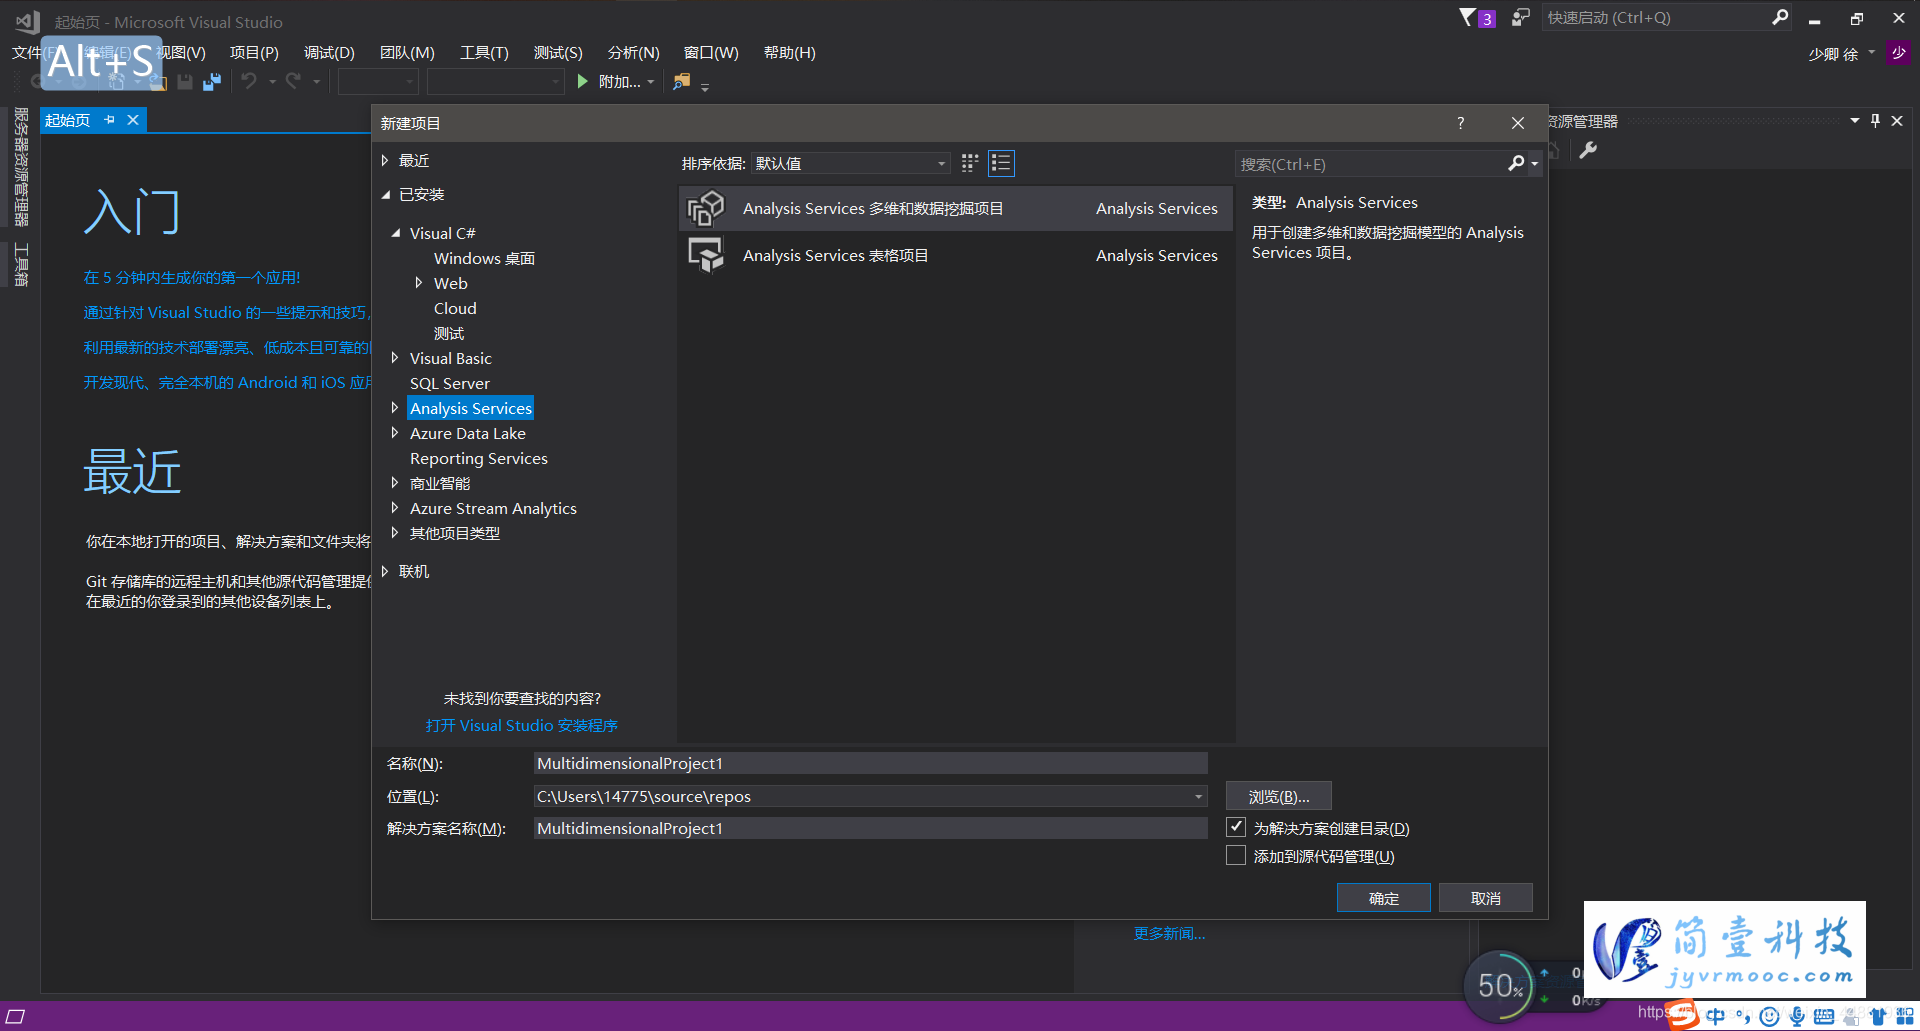
Task: Open the build your first app link
Action: (x=192, y=277)
